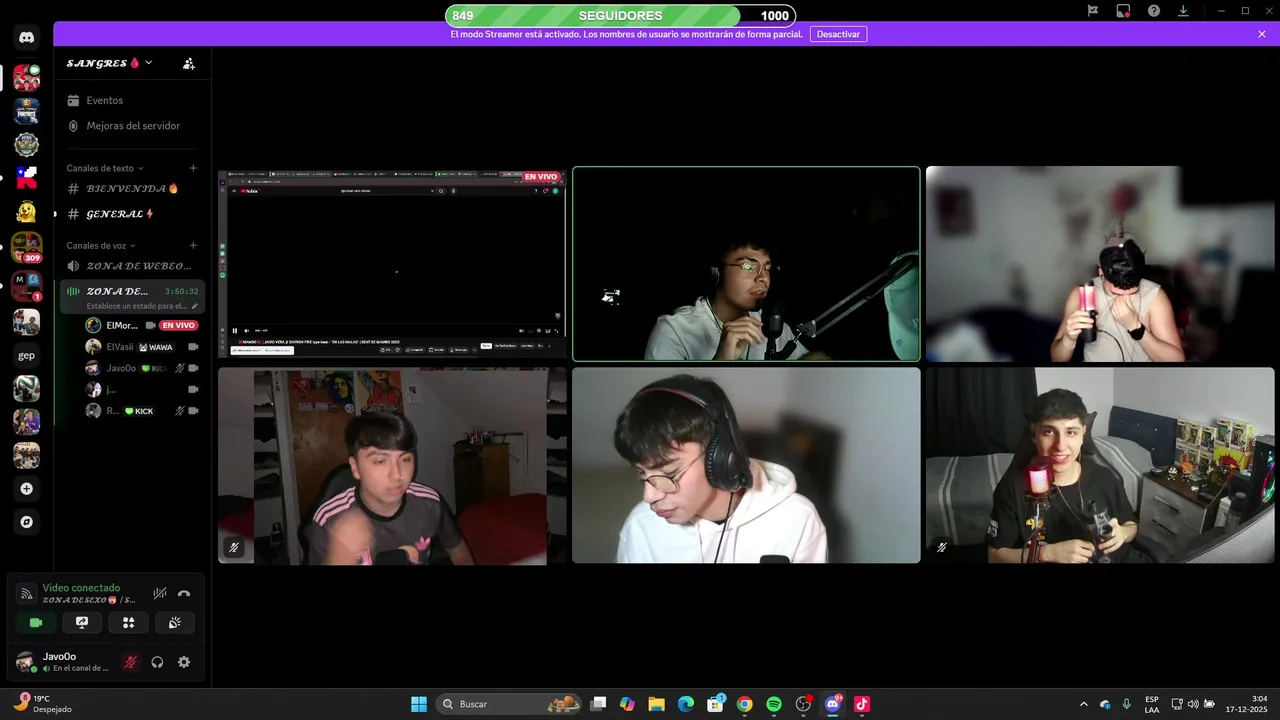The image size is (1280, 720).
Task: Open the soundboard button
Action: click(174, 622)
